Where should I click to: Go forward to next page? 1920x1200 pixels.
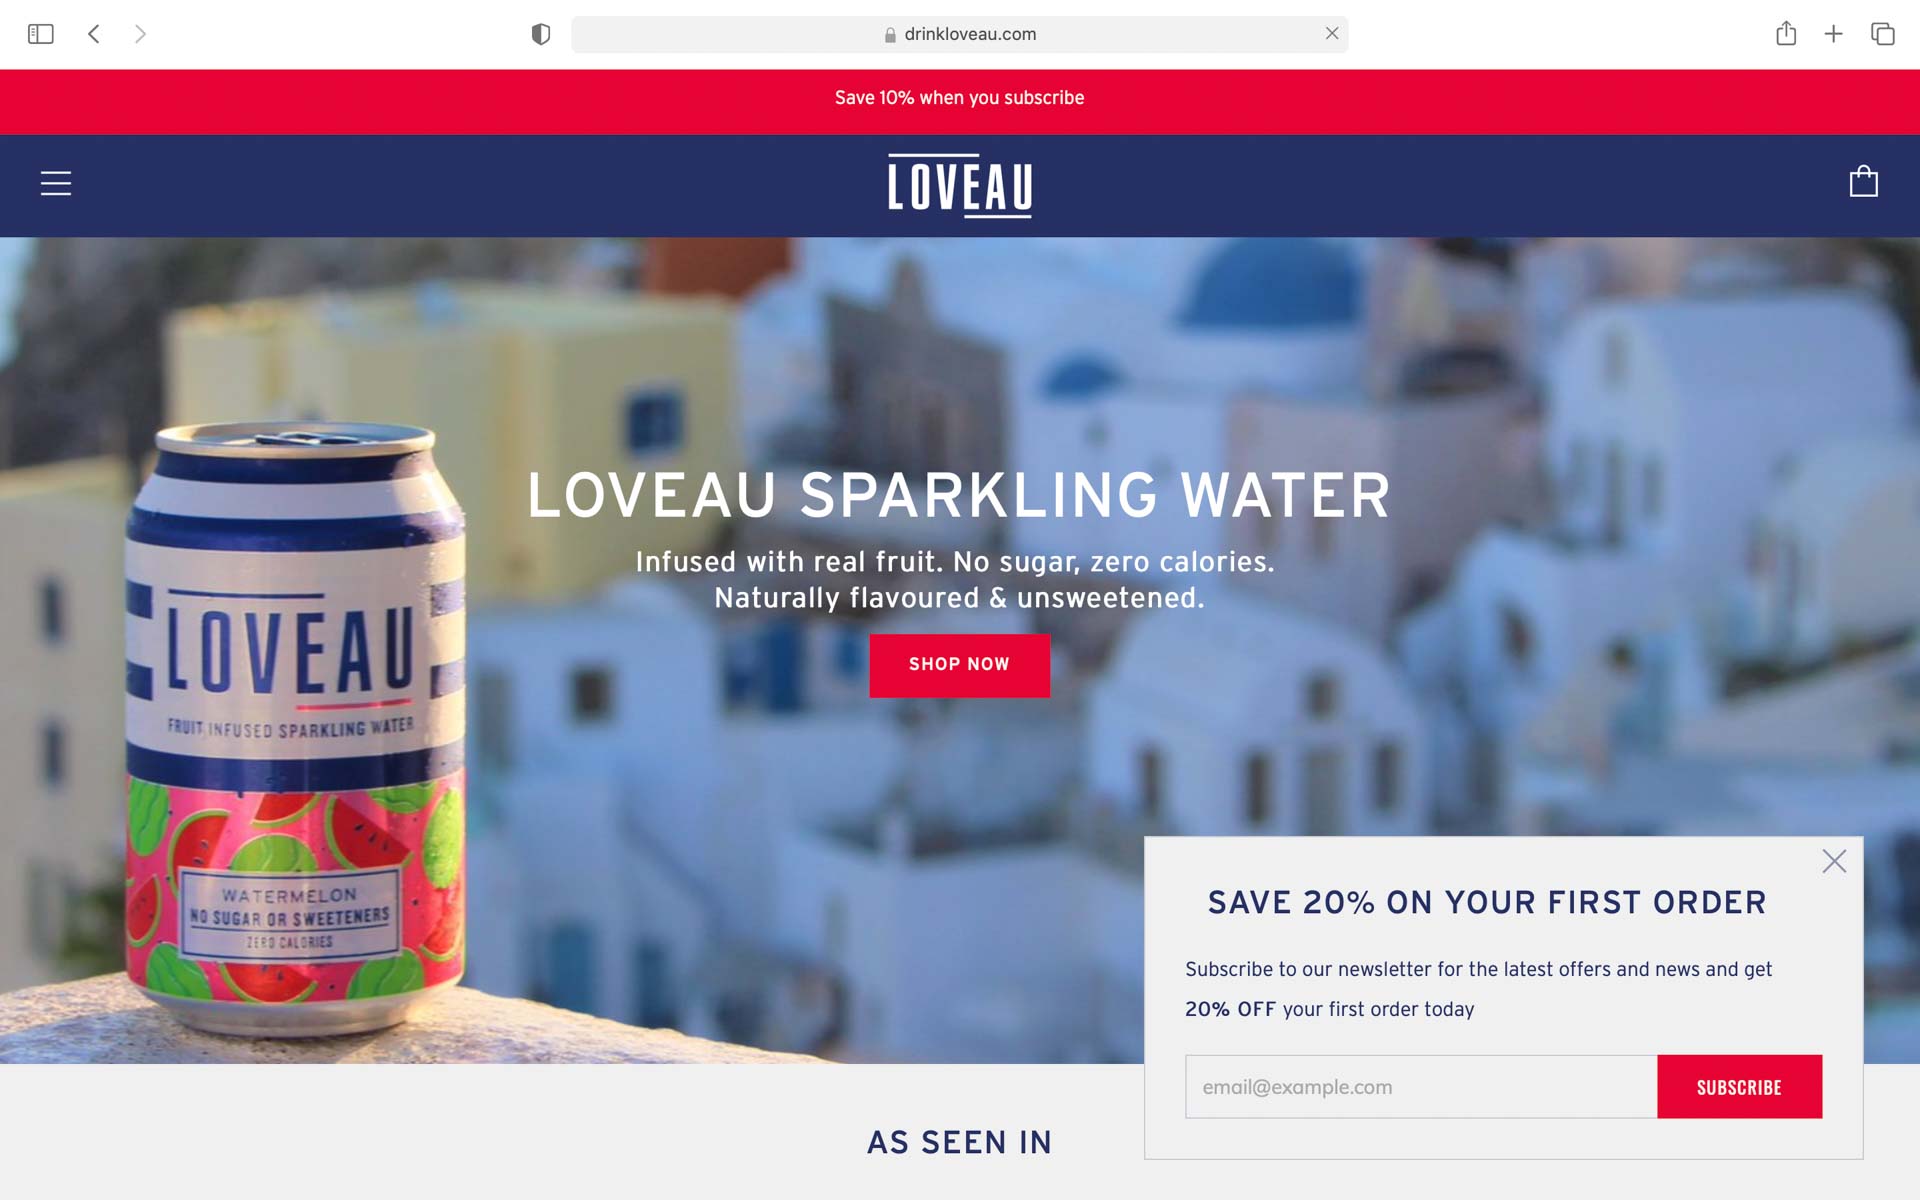click(x=140, y=34)
